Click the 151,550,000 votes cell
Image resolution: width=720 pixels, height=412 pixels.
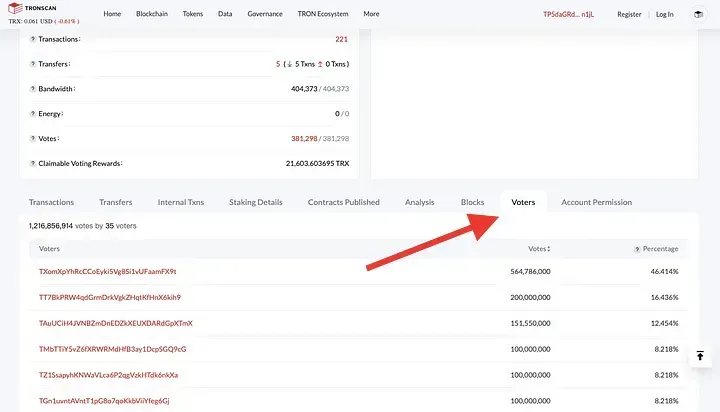pyautogui.click(x=530, y=323)
